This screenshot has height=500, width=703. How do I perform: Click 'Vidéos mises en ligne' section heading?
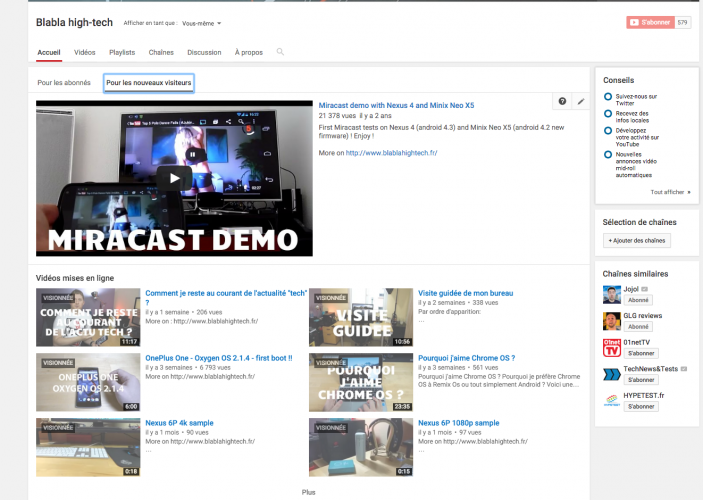click(75, 278)
